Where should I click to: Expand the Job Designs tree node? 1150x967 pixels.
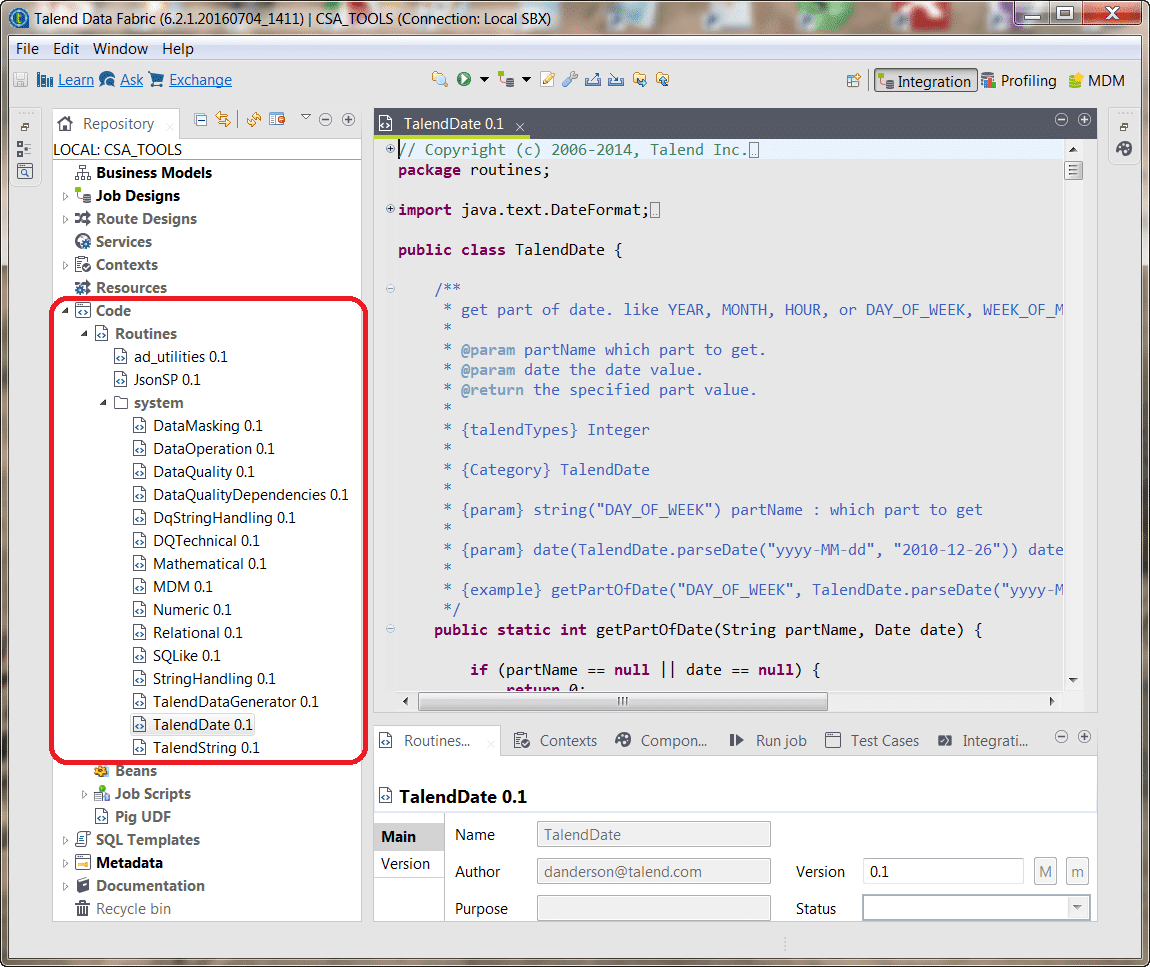(x=62, y=195)
